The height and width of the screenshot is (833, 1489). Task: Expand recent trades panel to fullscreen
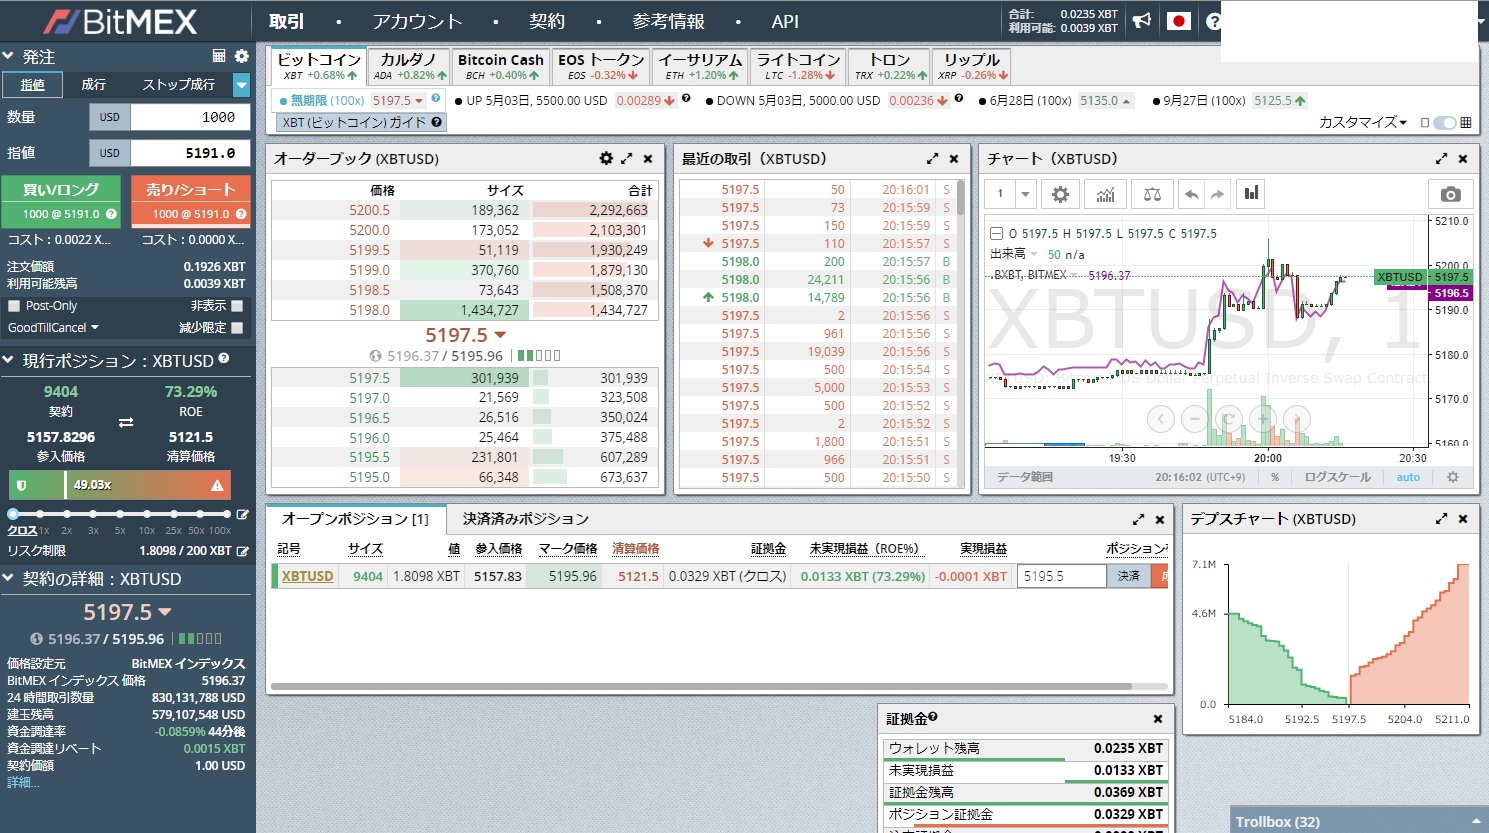click(932, 158)
